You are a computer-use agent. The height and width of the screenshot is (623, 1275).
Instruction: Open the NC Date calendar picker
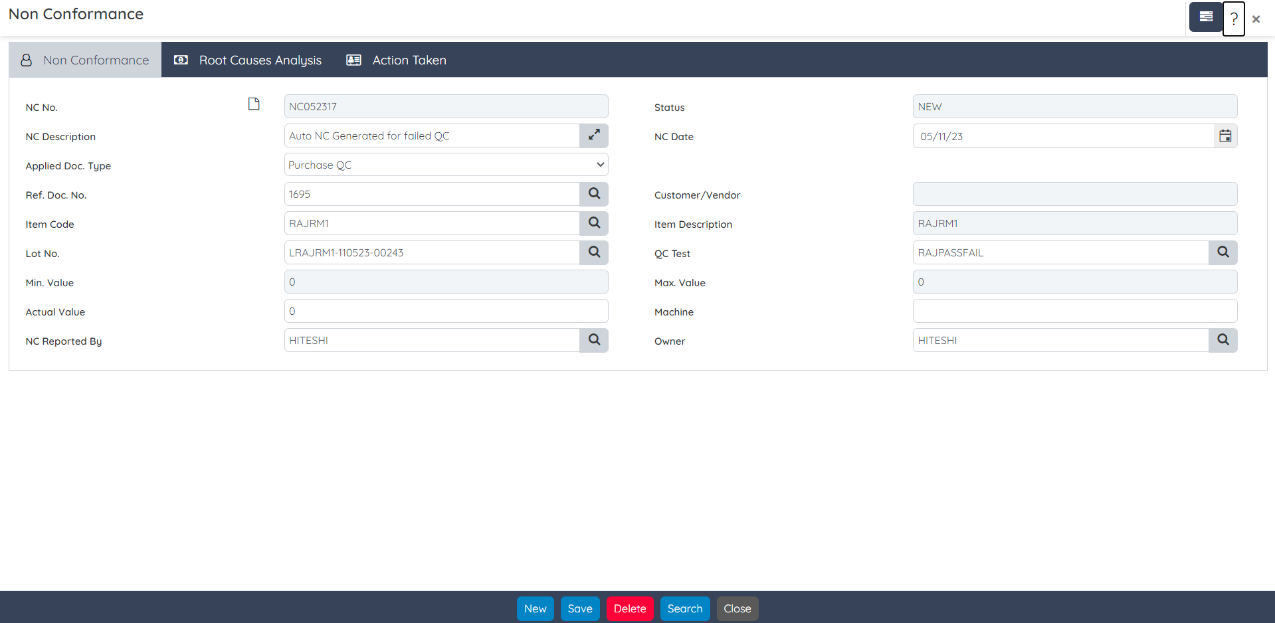(x=1225, y=136)
